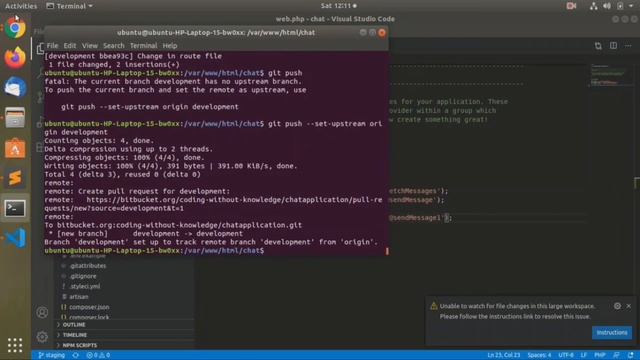The image size is (640, 360).
Task: Open the terminal Search menu
Action: [113, 46]
